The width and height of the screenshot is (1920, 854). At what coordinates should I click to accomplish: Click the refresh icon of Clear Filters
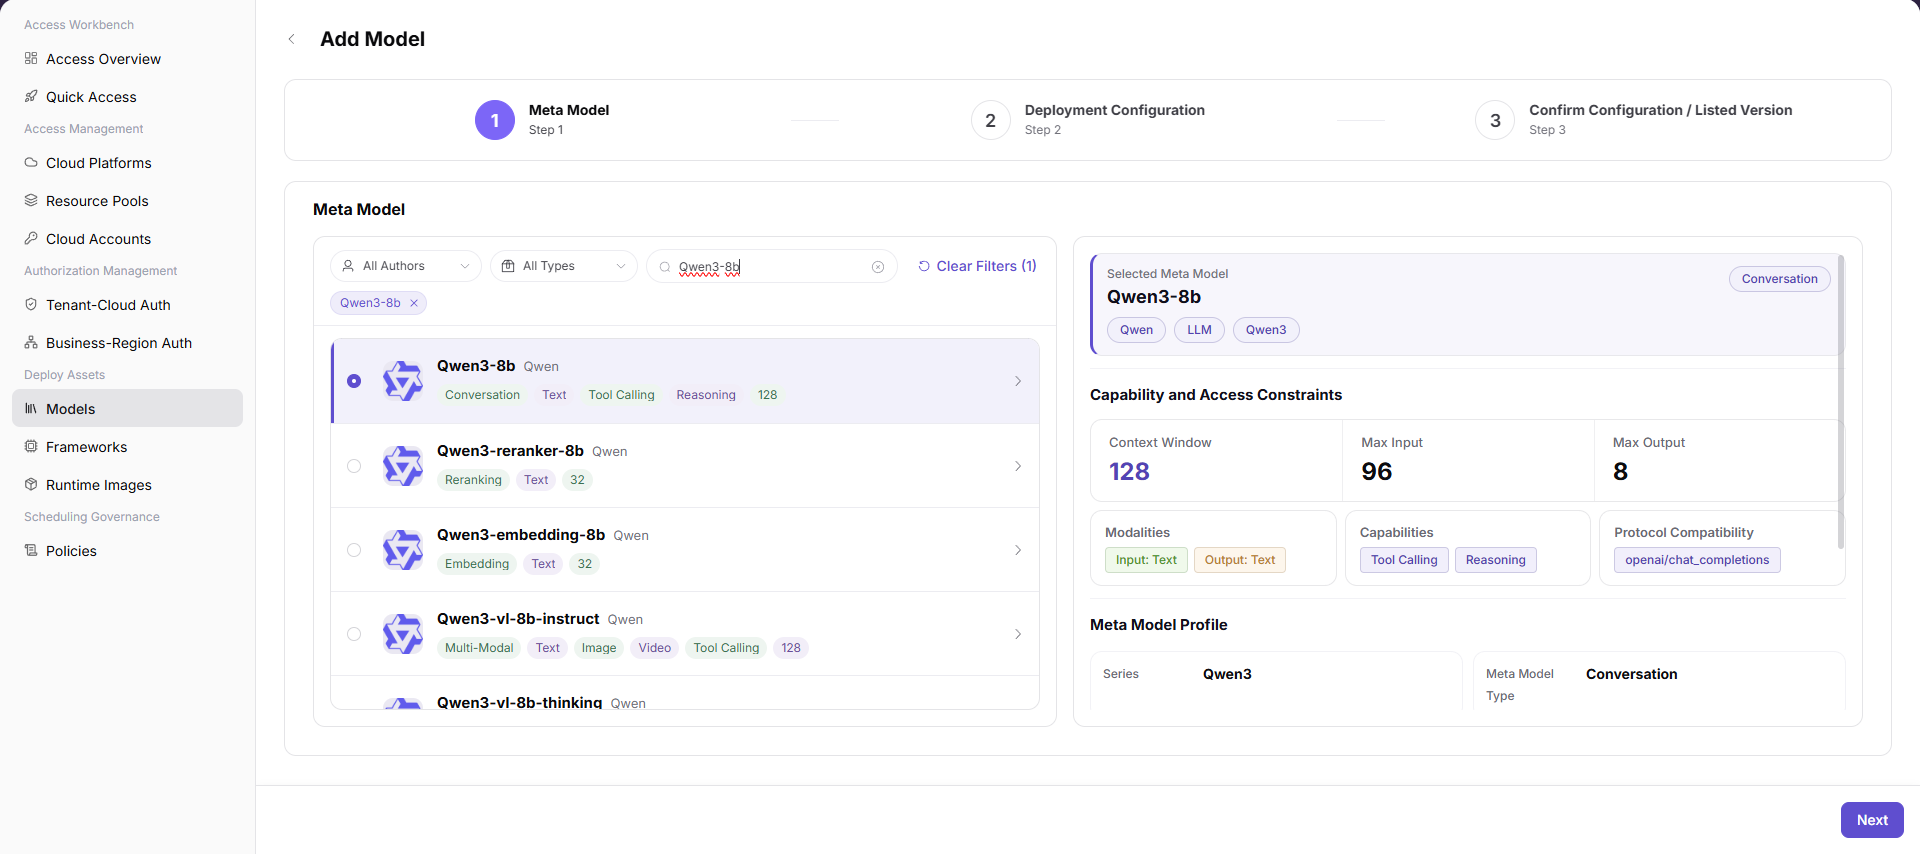click(x=924, y=266)
